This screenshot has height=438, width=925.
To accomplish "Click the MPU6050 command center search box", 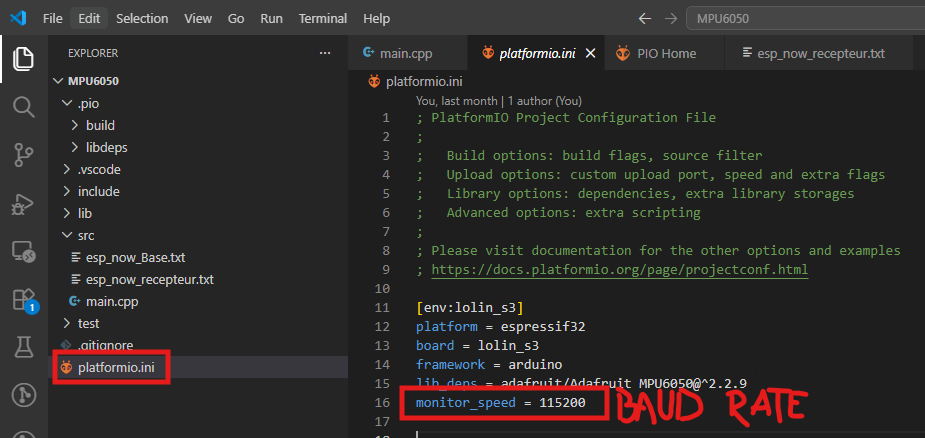I will click(805, 19).
